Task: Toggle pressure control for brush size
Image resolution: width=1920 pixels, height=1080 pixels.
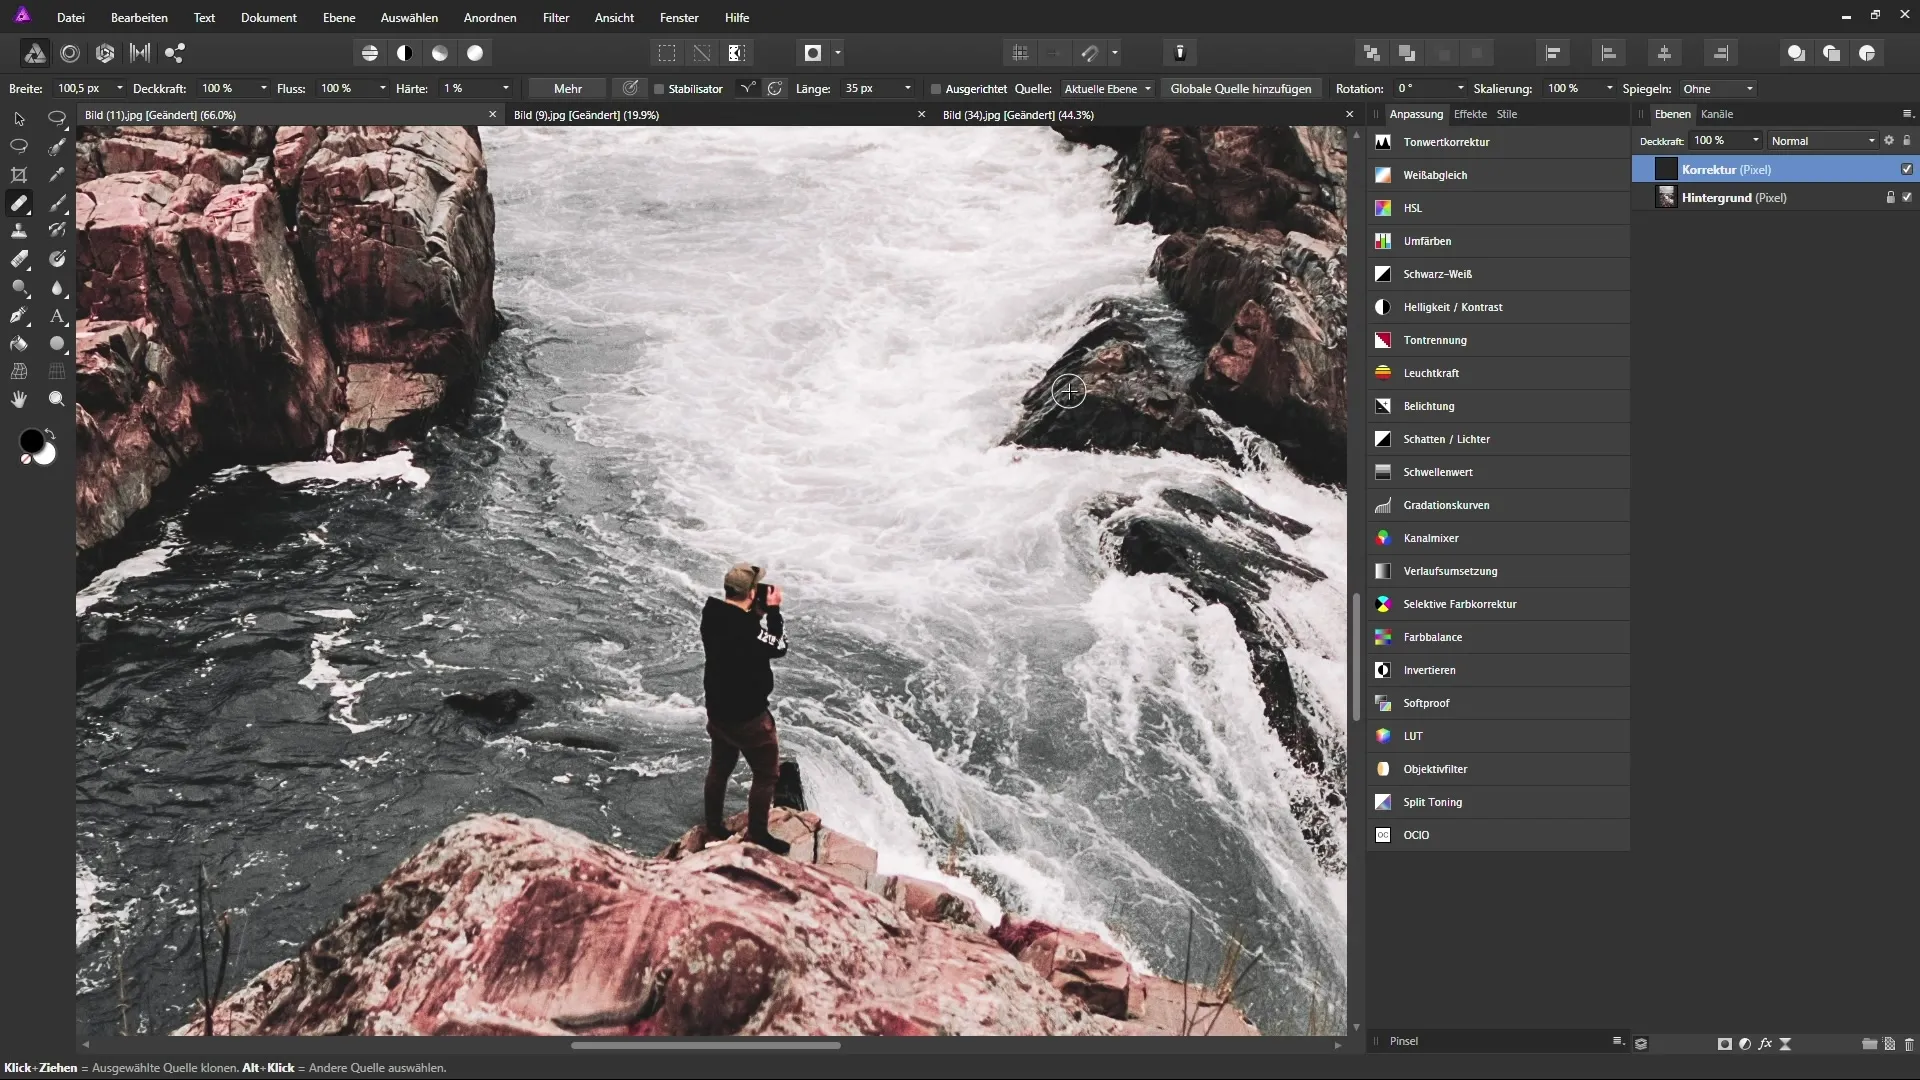Action: coord(630,89)
